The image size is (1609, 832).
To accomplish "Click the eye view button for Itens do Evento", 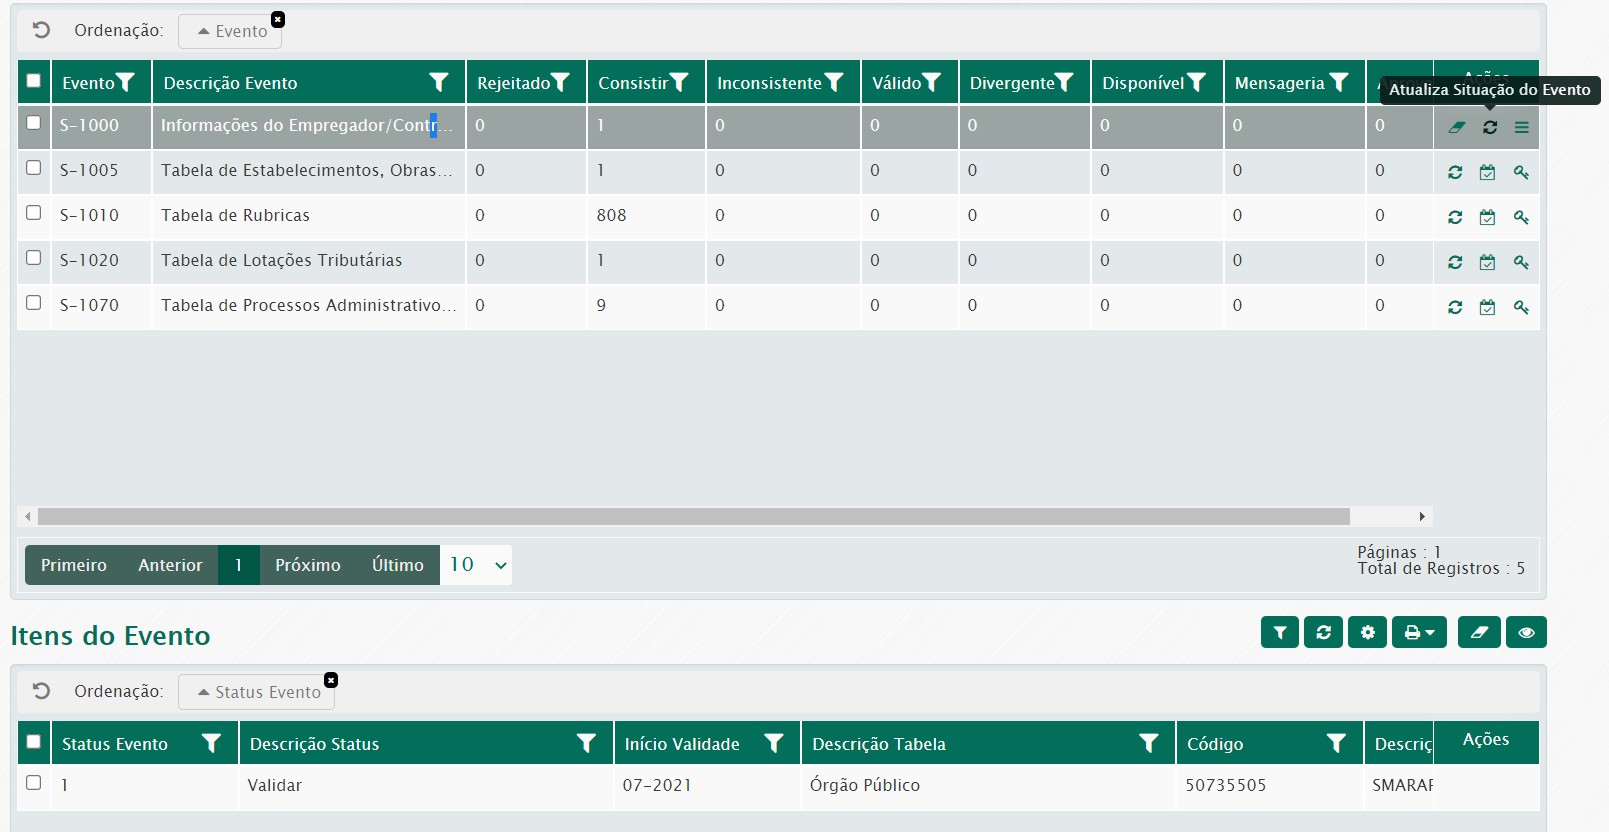I will [1526, 632].
